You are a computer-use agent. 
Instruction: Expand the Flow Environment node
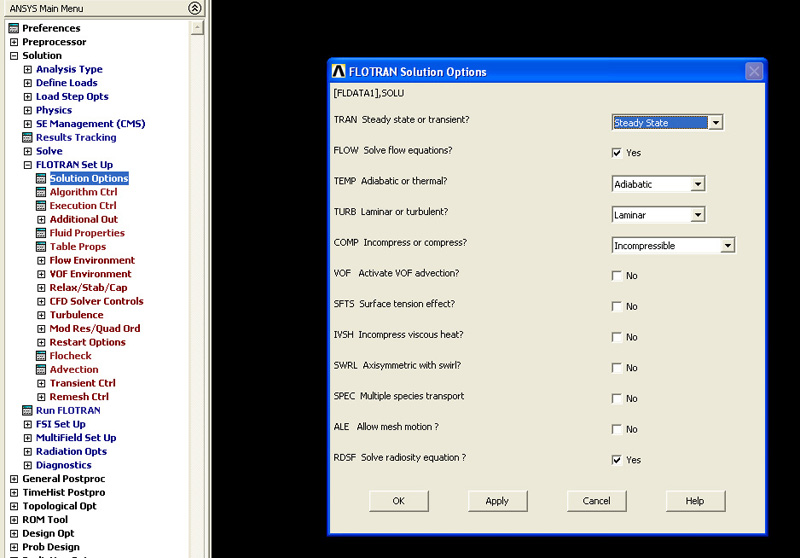[41, 260]
